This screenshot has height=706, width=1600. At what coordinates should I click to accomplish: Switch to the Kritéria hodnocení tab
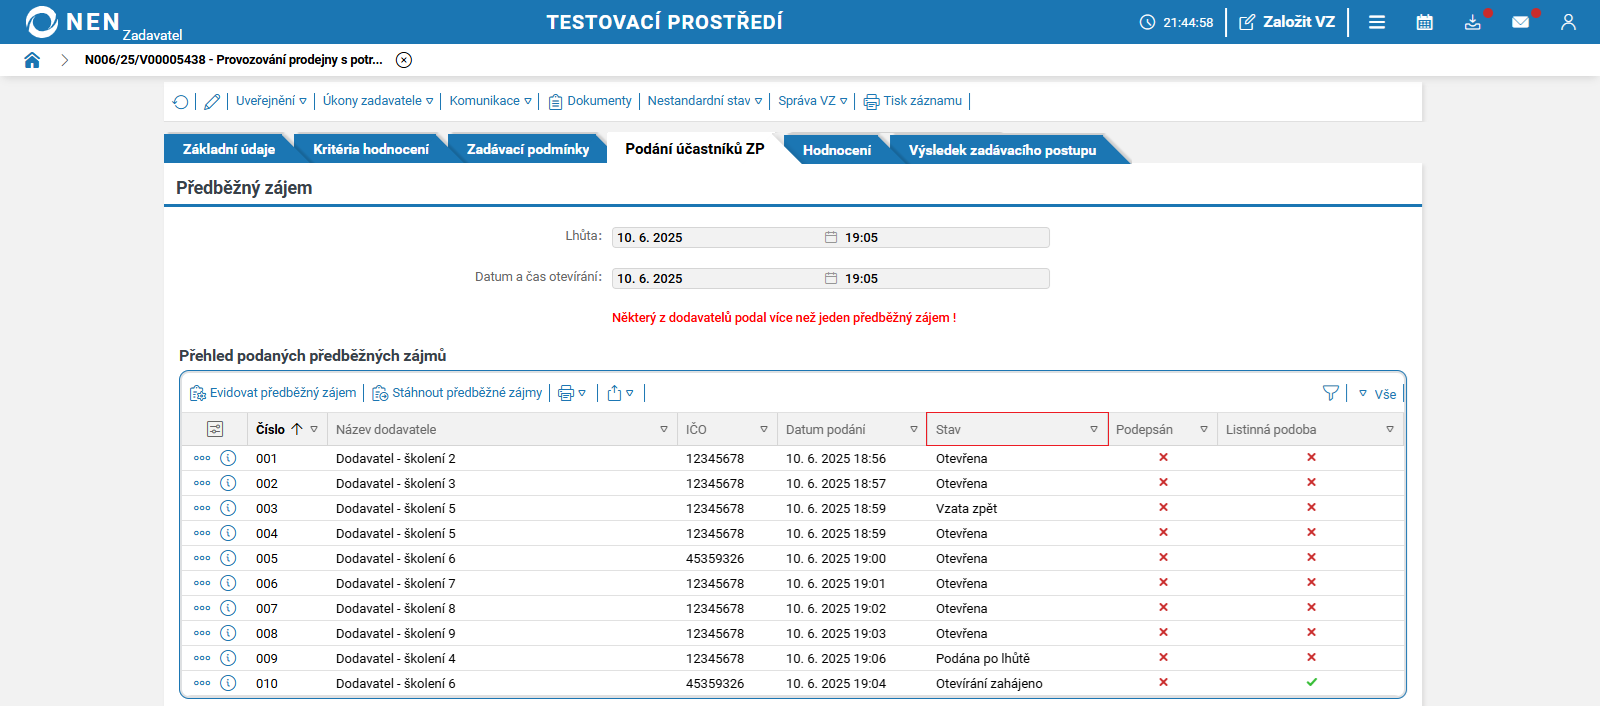click(371, 149)
